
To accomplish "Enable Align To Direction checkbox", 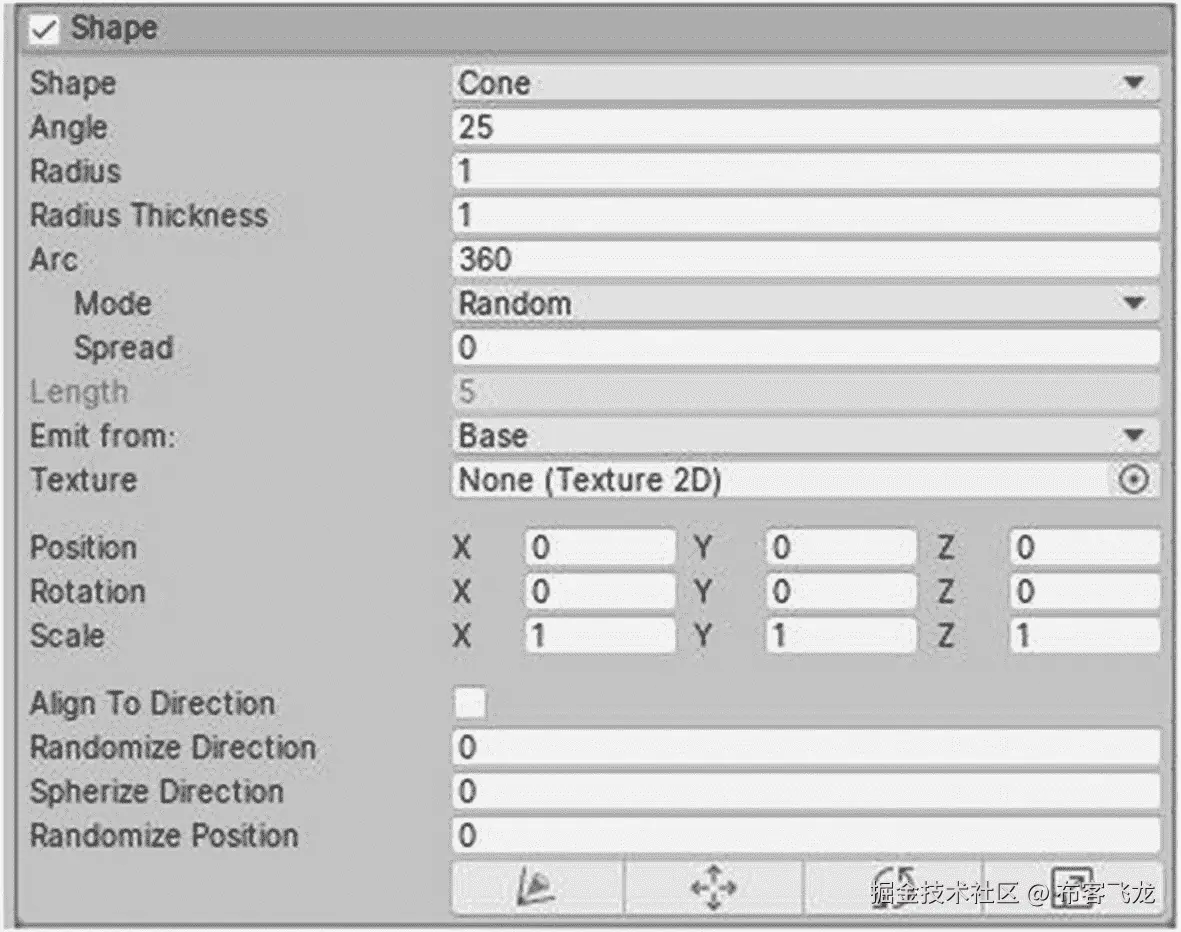I will [x=470, y=704].
